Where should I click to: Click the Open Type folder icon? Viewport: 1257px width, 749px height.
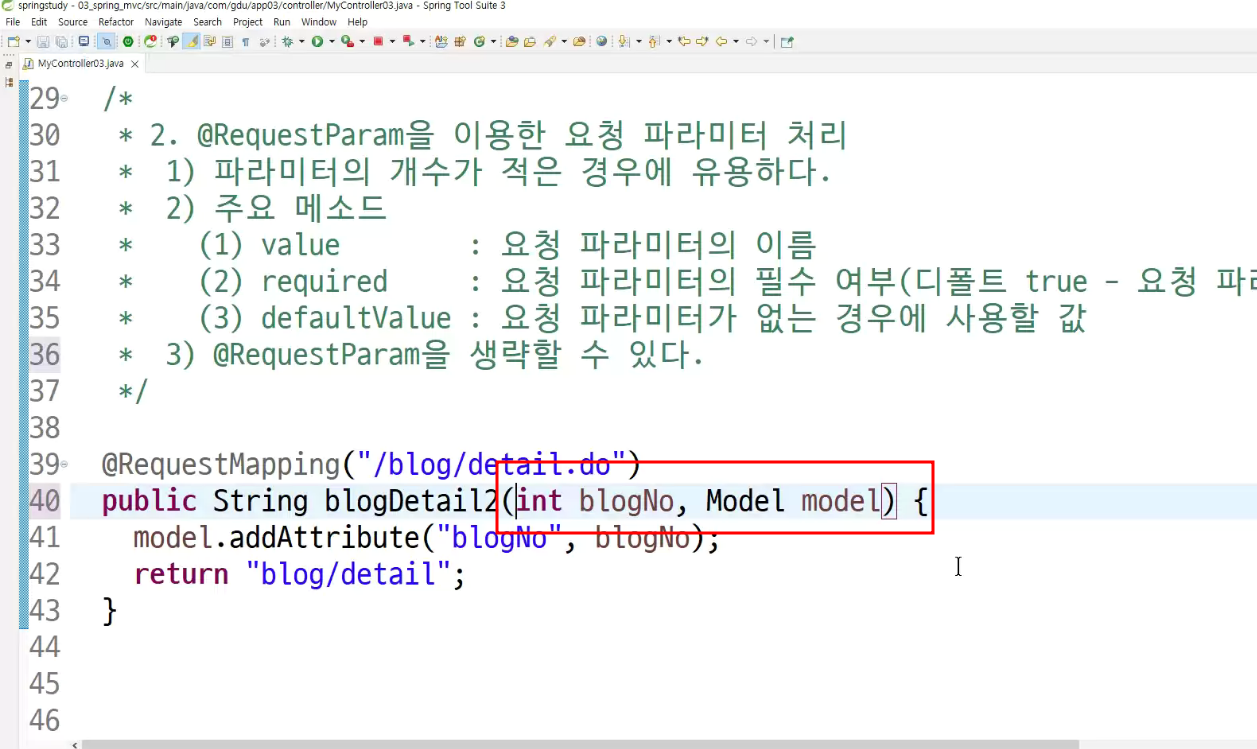click(x=512, y=42)
